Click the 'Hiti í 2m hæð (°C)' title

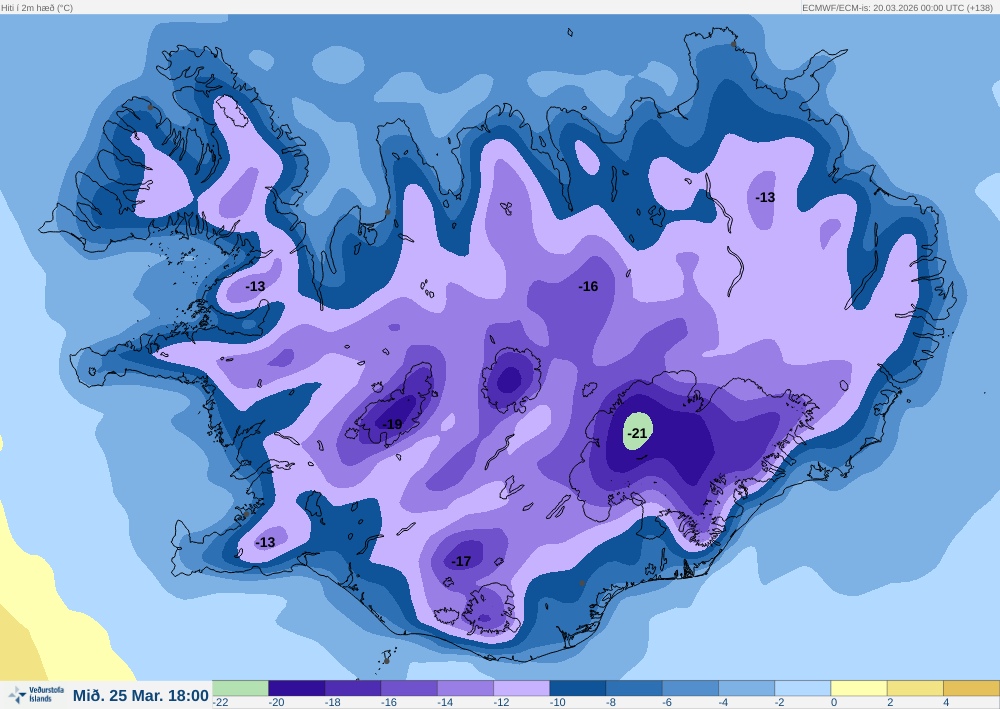coord(37,8)
